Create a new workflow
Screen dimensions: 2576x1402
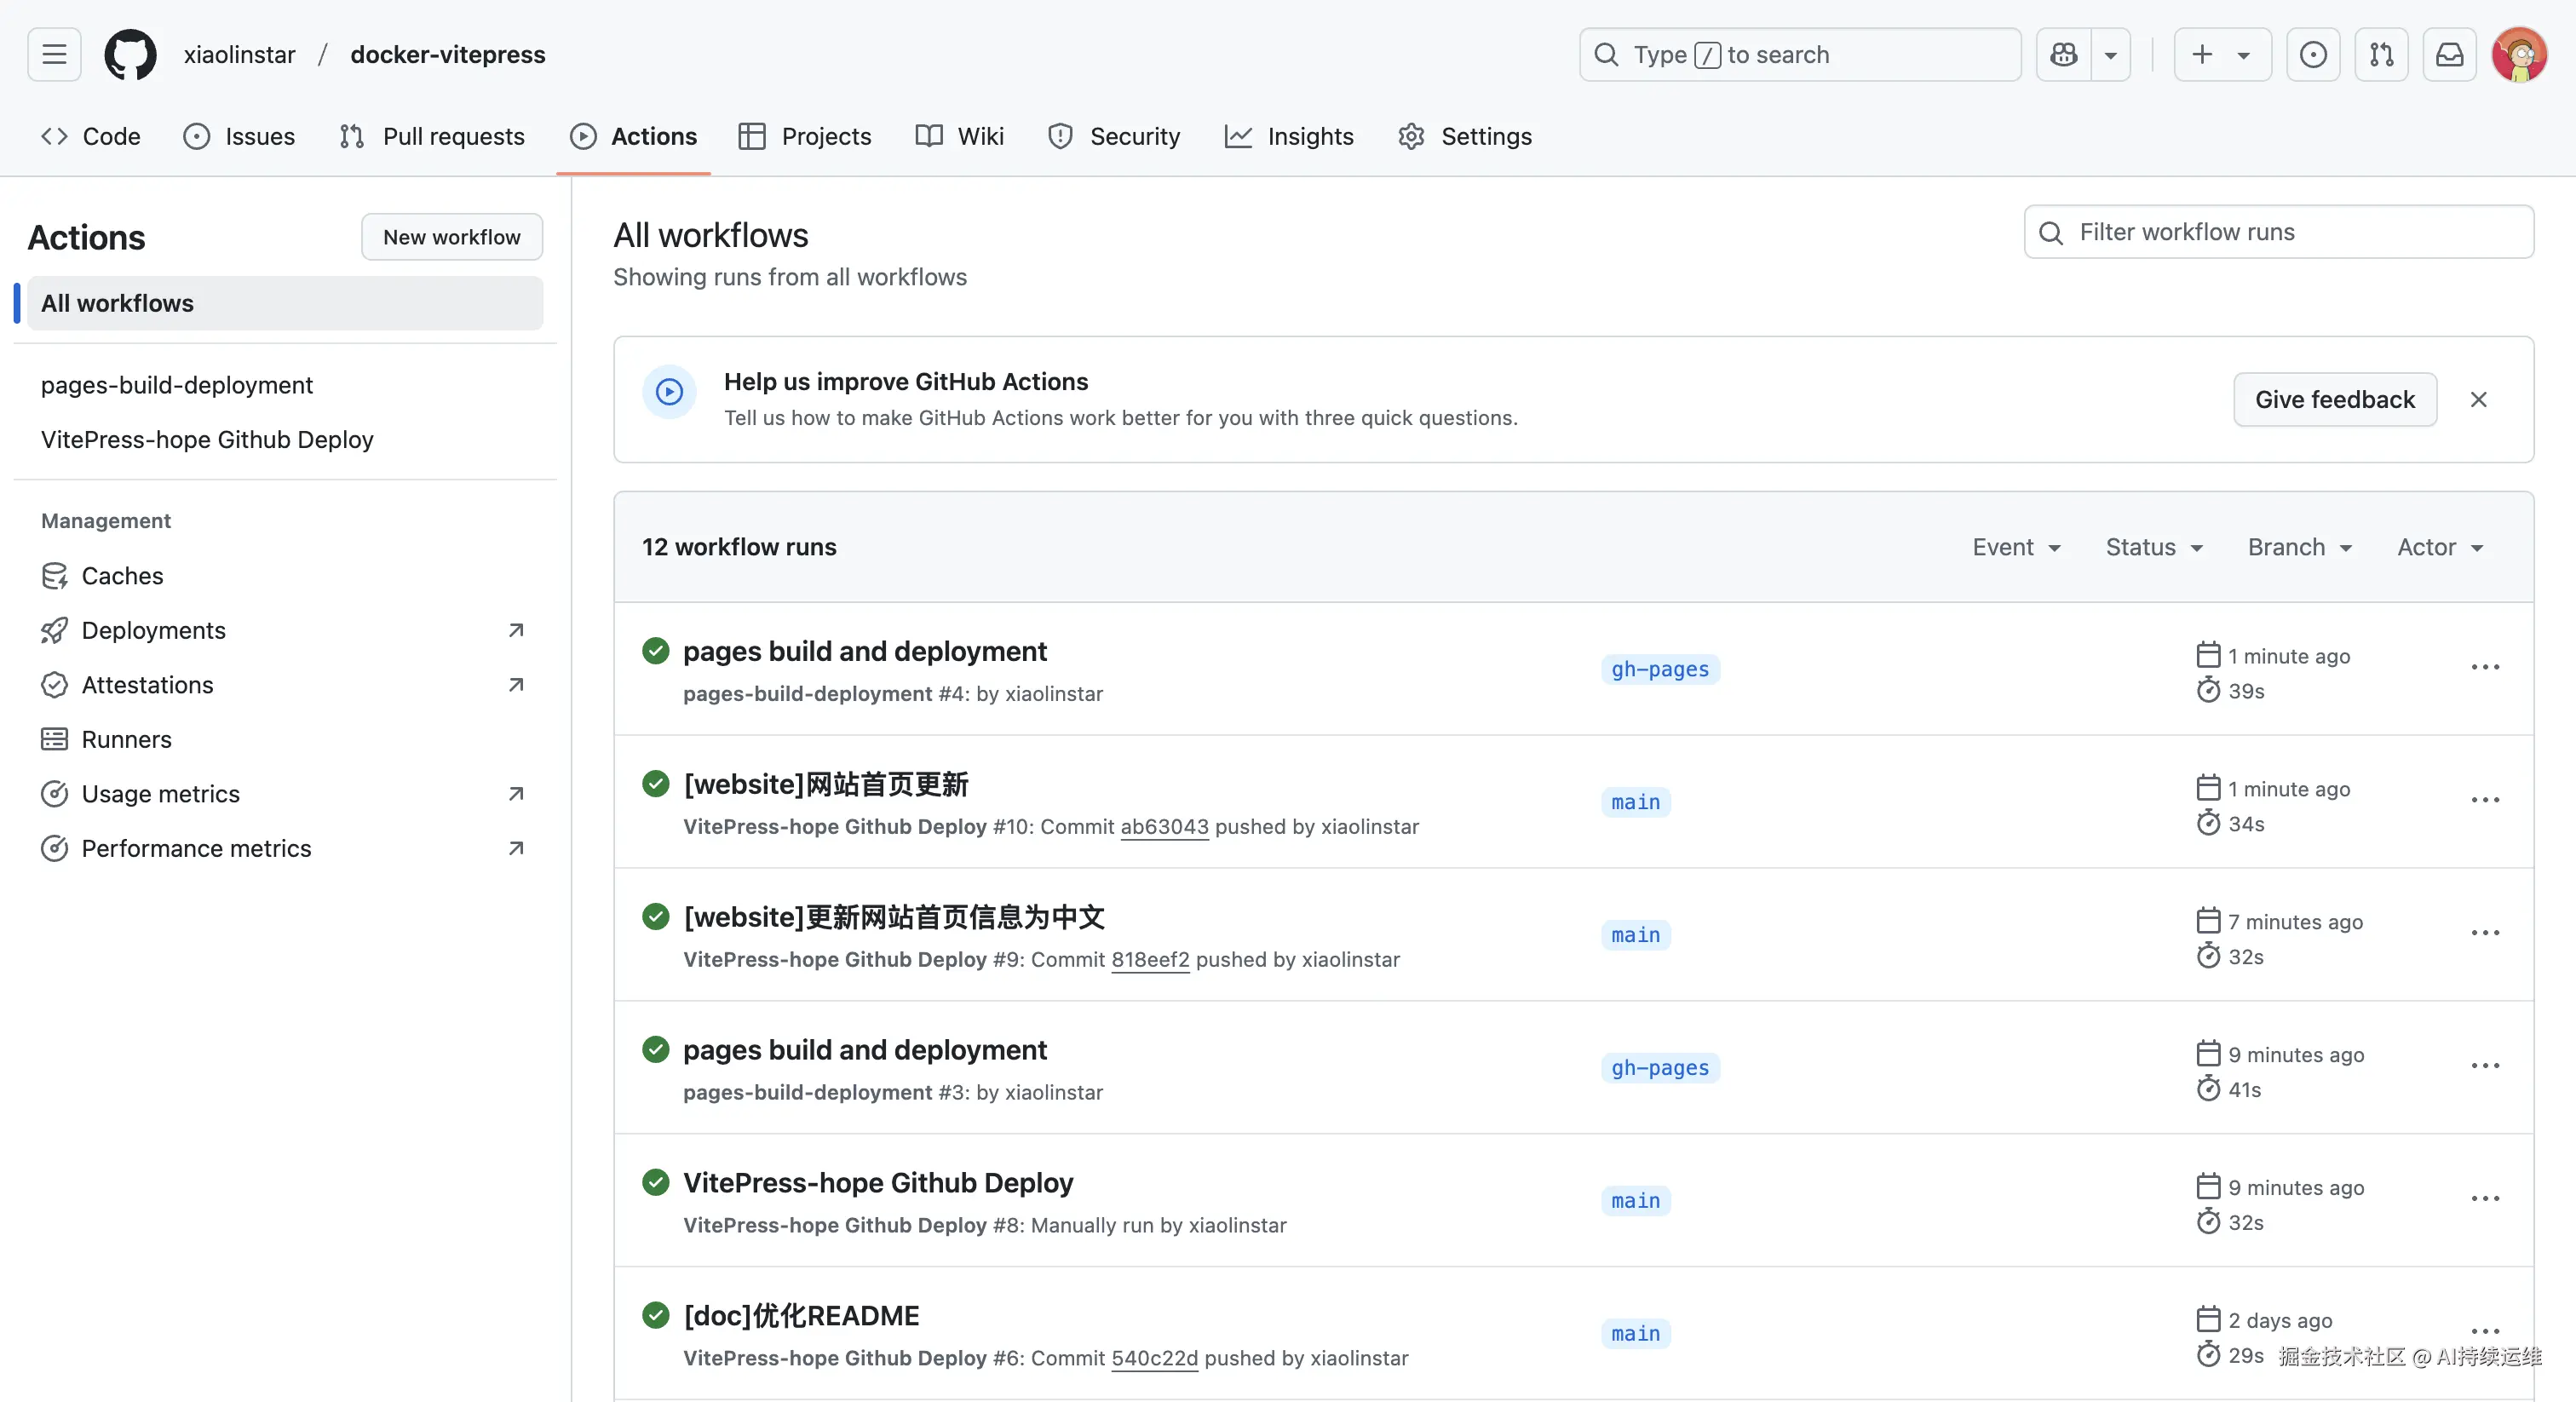(x=451, y=236)
